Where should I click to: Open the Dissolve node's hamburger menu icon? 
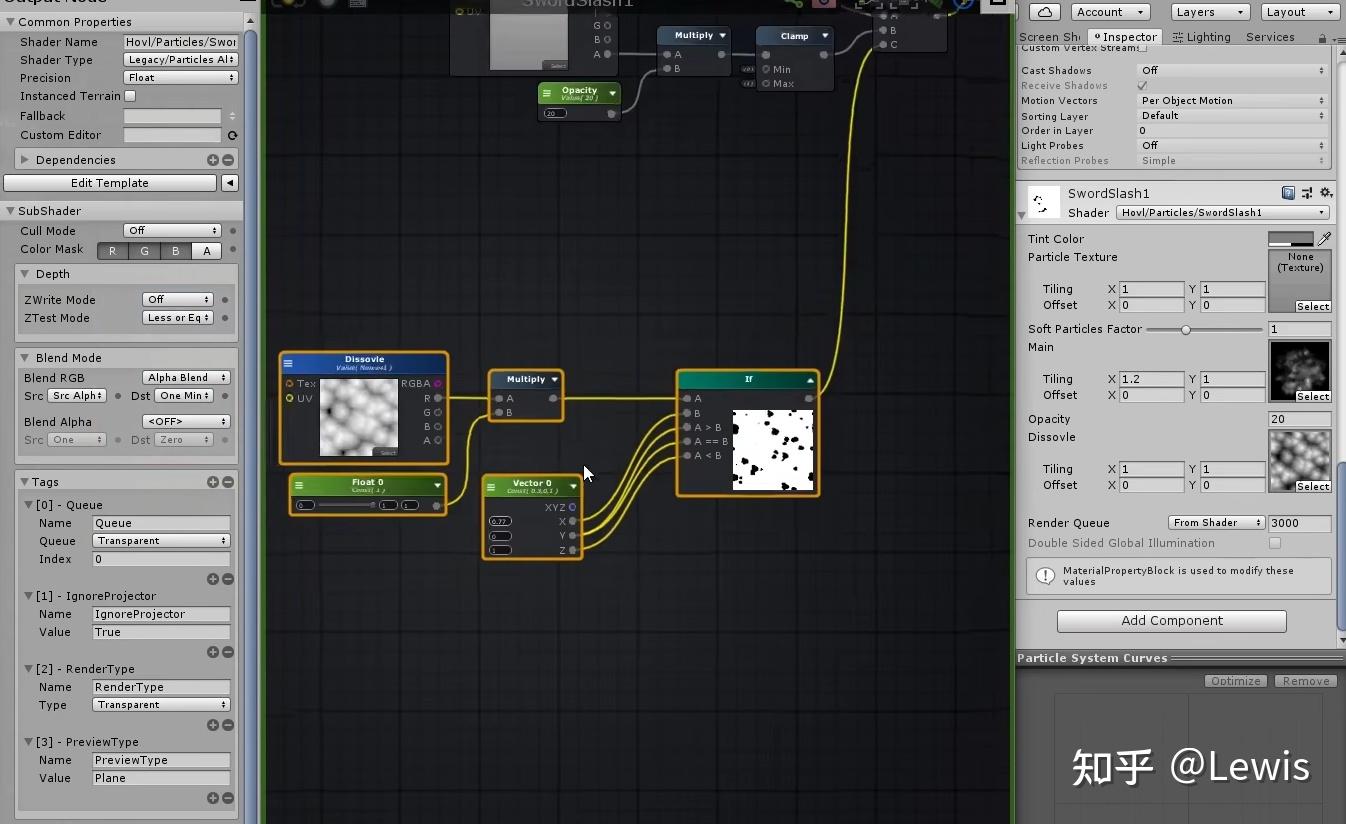tap(289, 364)
